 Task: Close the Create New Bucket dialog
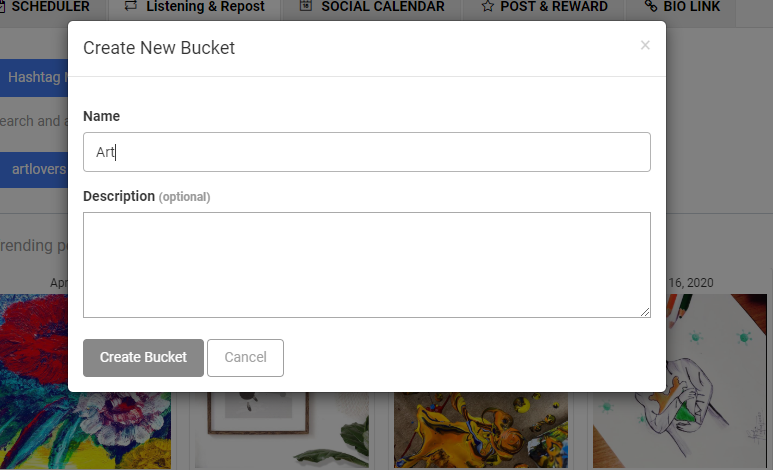point(645,45)
